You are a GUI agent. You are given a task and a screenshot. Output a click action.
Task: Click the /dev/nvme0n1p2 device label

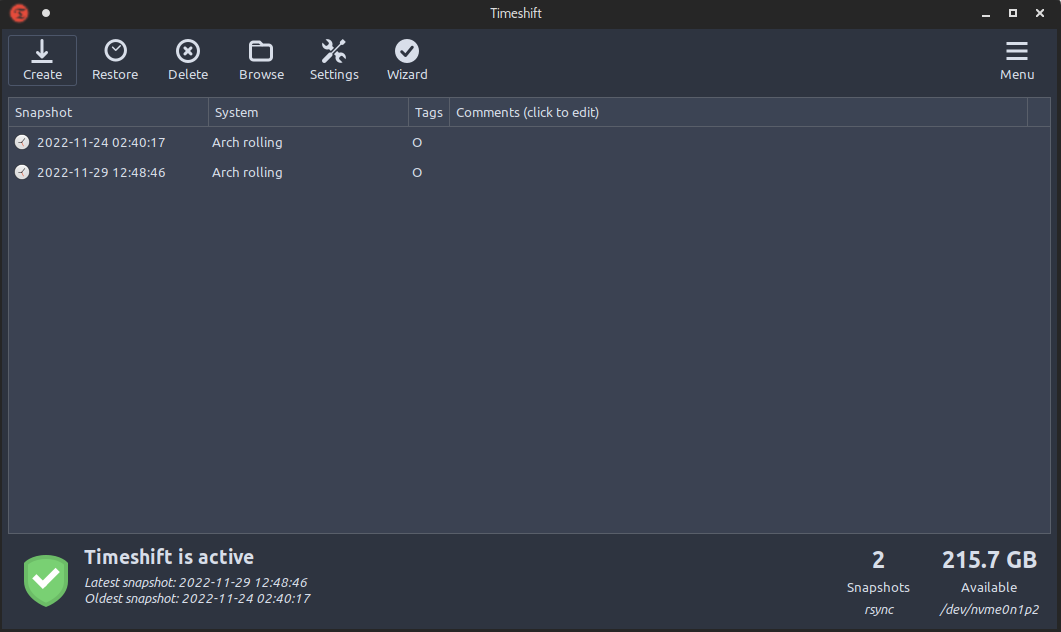989,610
